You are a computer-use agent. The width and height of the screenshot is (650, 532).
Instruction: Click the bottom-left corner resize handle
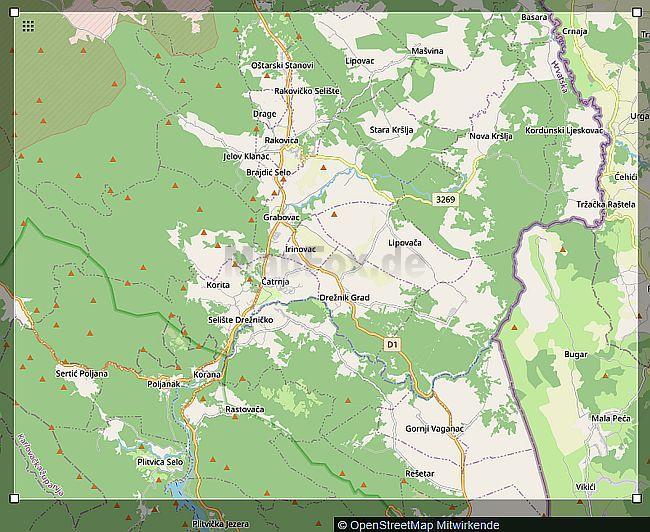[14, 498]
